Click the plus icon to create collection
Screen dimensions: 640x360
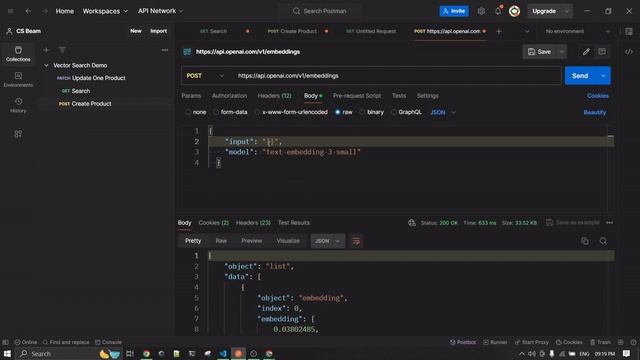click(x=46, y=50)
